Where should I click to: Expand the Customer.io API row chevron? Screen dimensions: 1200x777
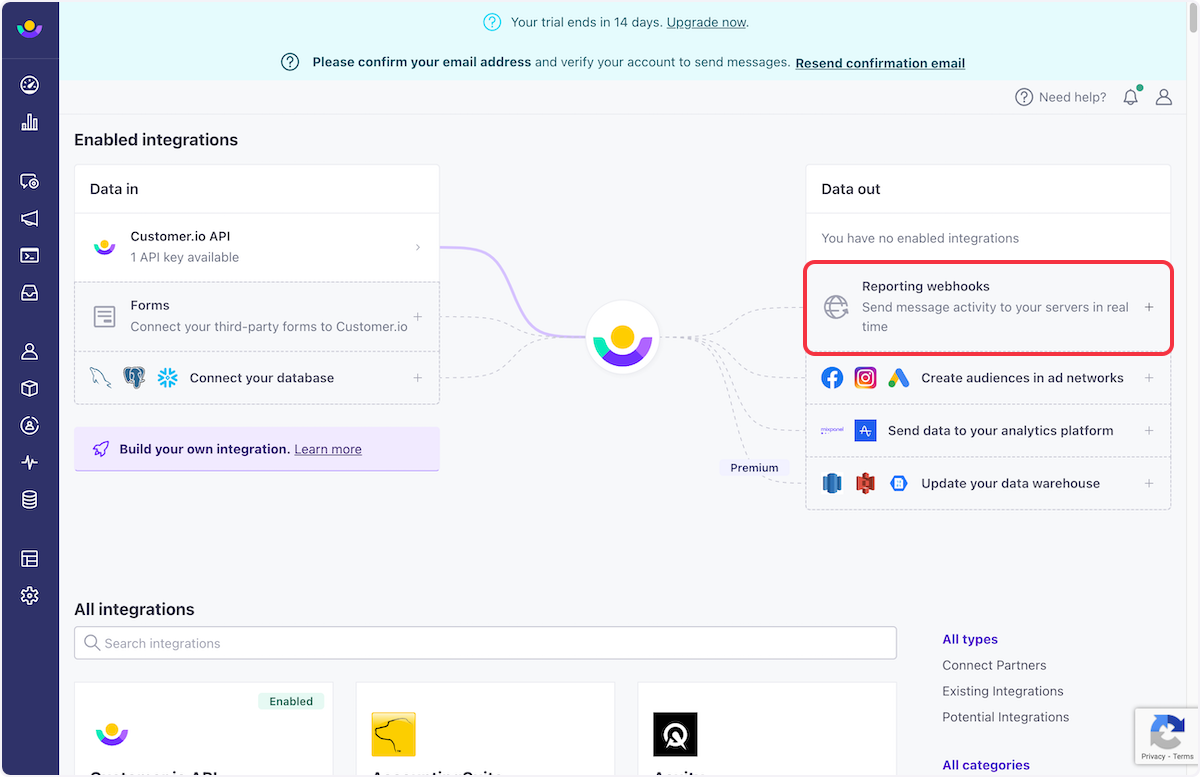(x=418, y=247)
